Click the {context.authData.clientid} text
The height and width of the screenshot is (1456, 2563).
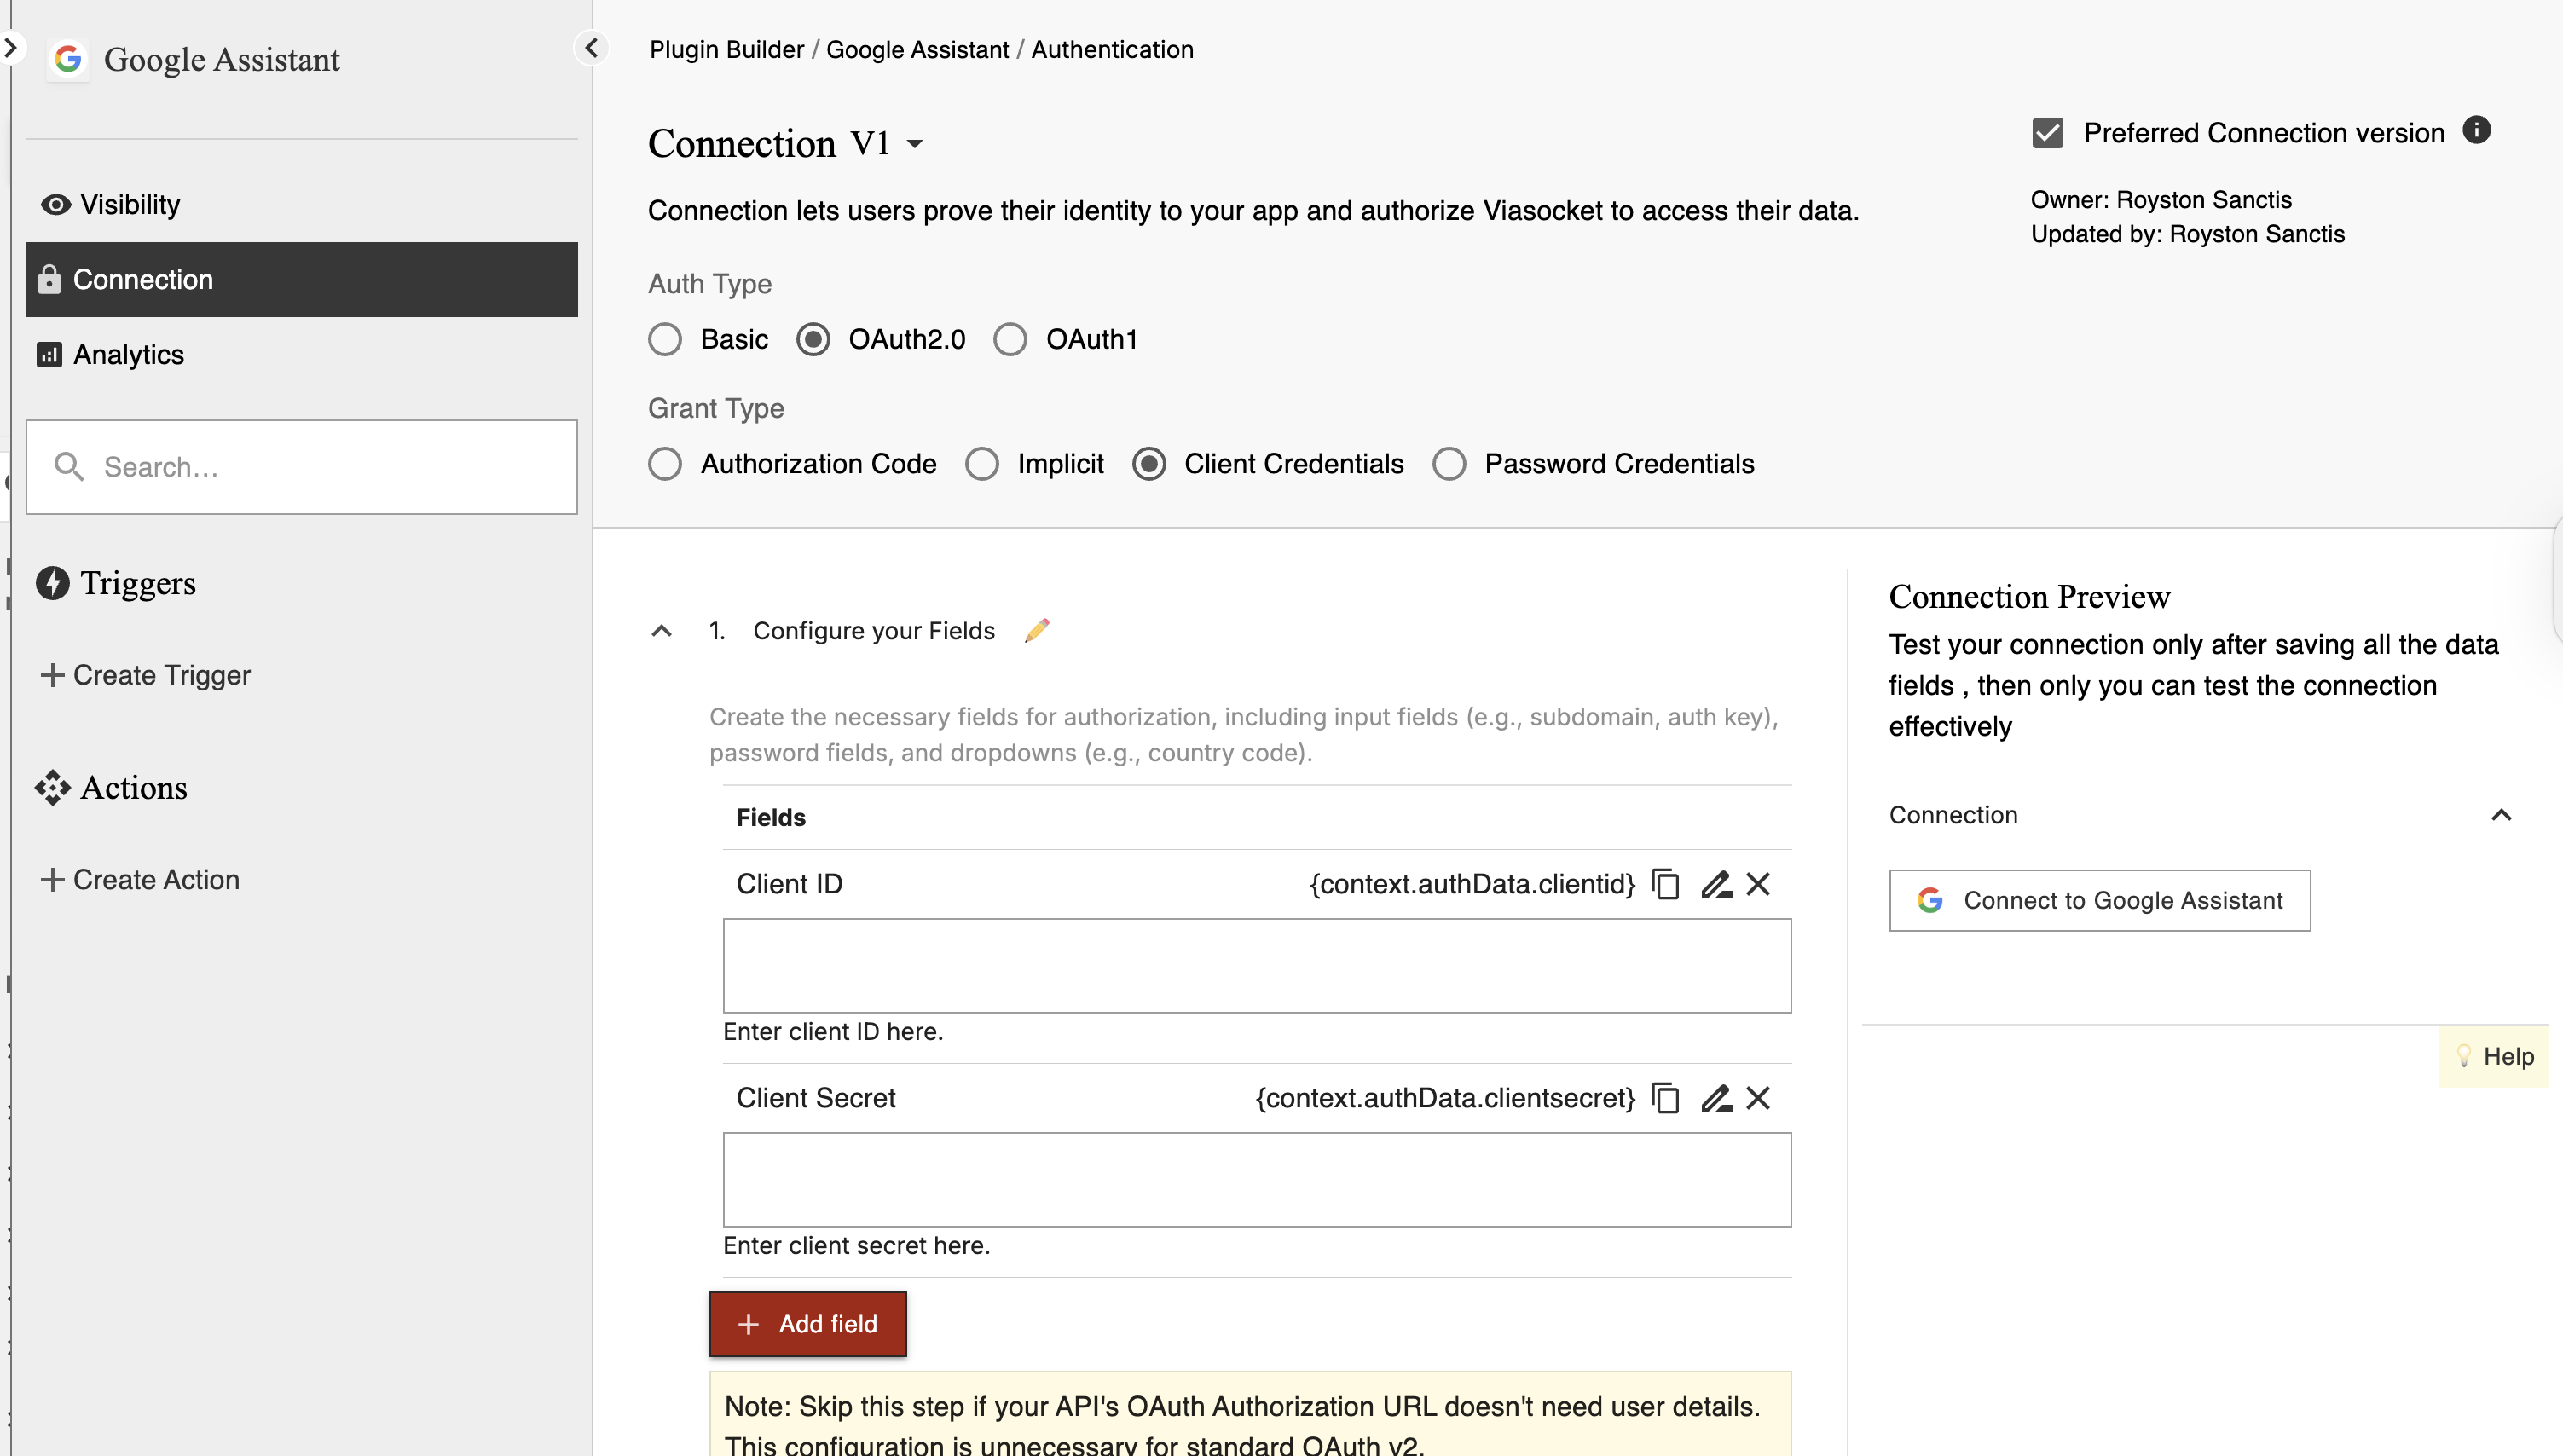point(1472,884)
